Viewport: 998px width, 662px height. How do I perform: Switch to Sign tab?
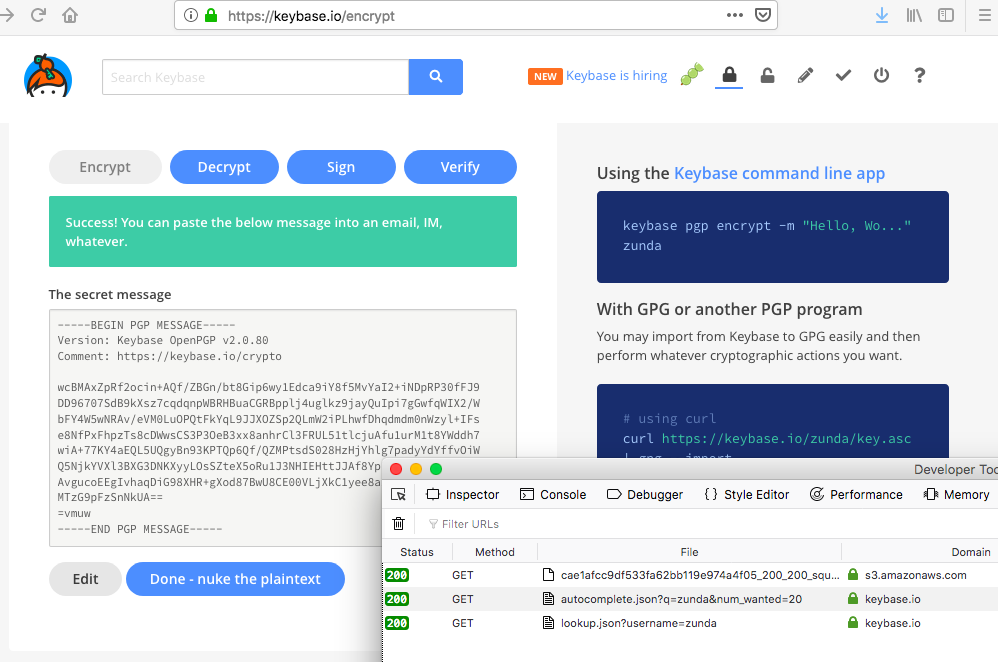[x=341, y=167]
